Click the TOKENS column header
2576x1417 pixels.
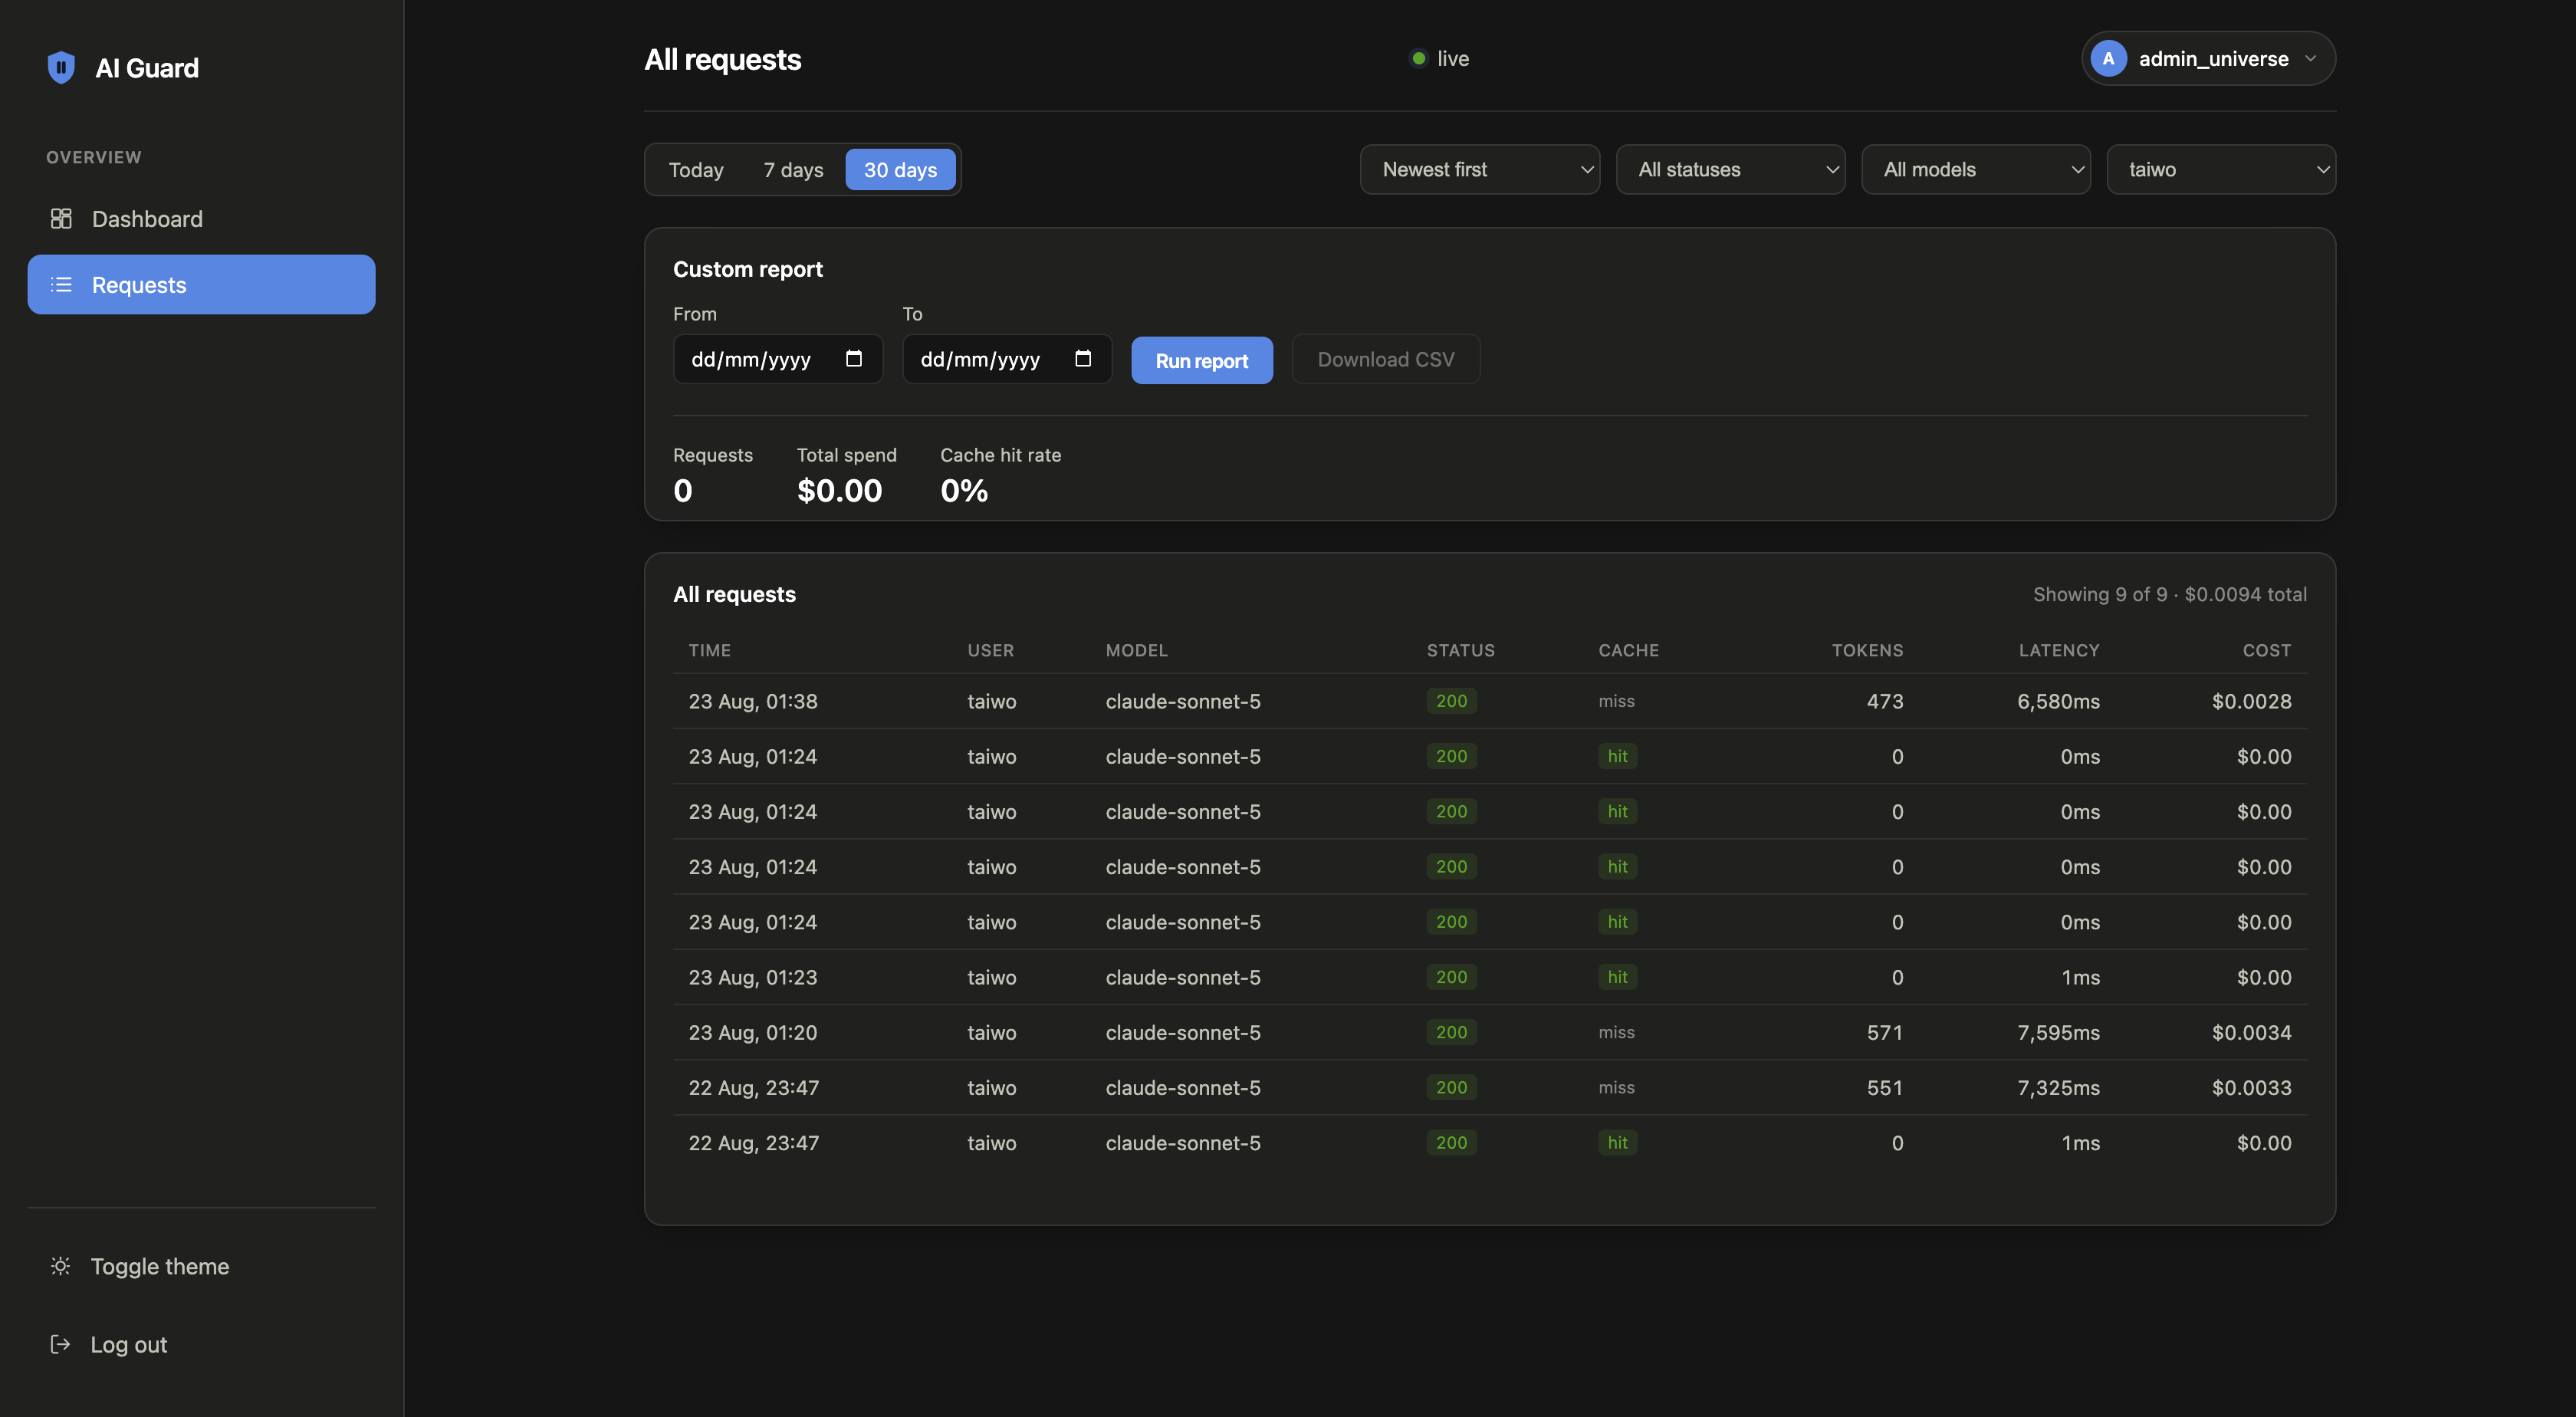click(1867, 650)
